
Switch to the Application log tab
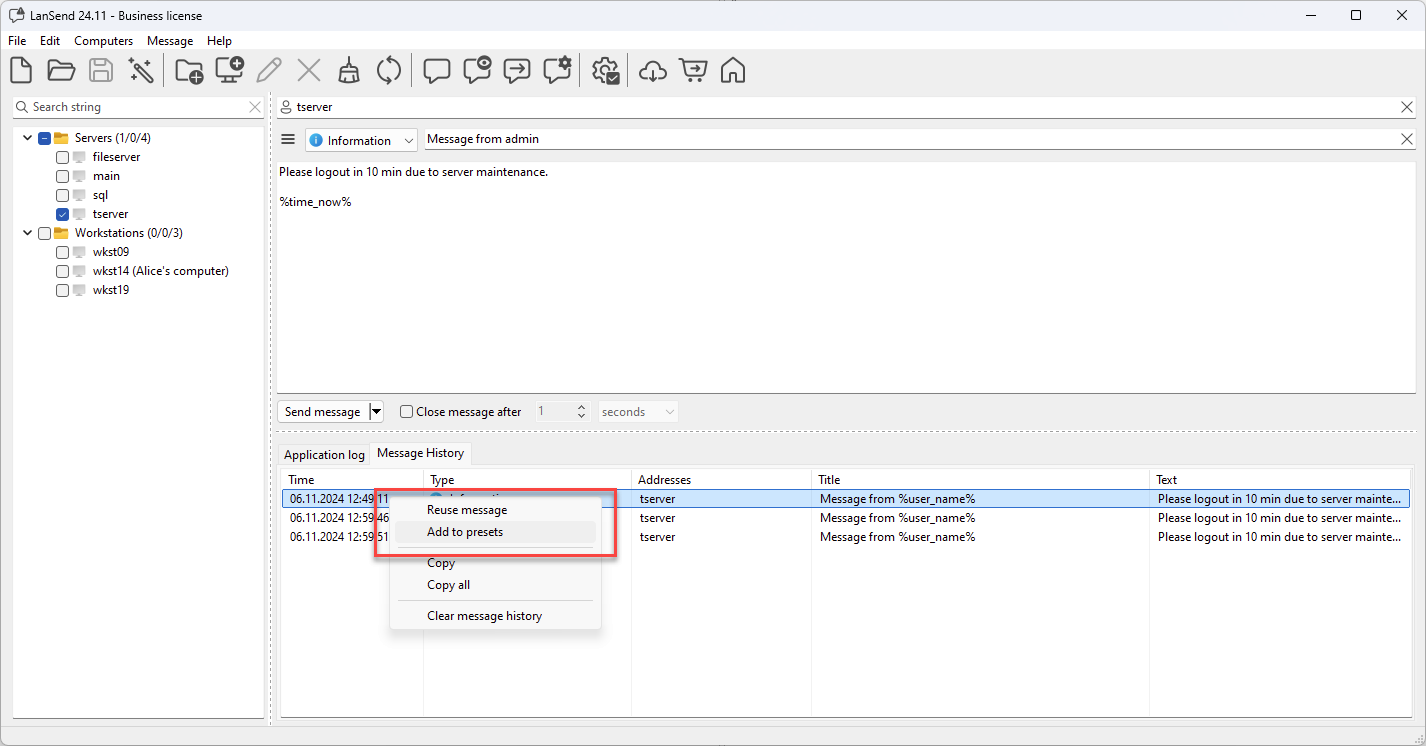324,455
